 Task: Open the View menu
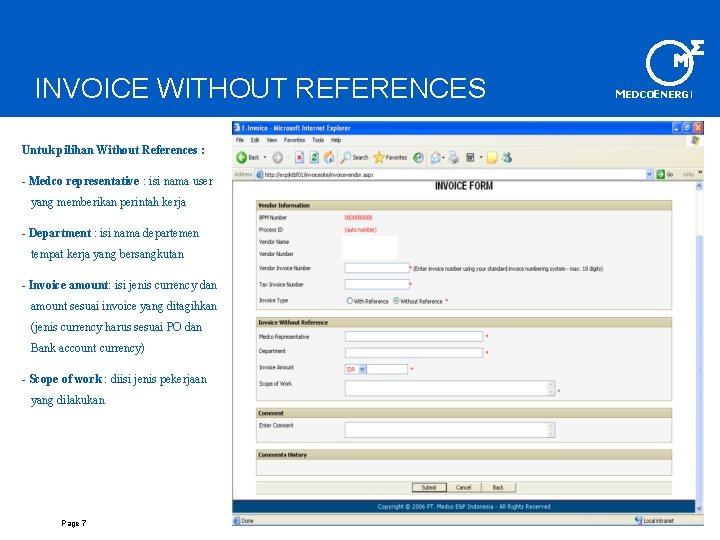272,140
